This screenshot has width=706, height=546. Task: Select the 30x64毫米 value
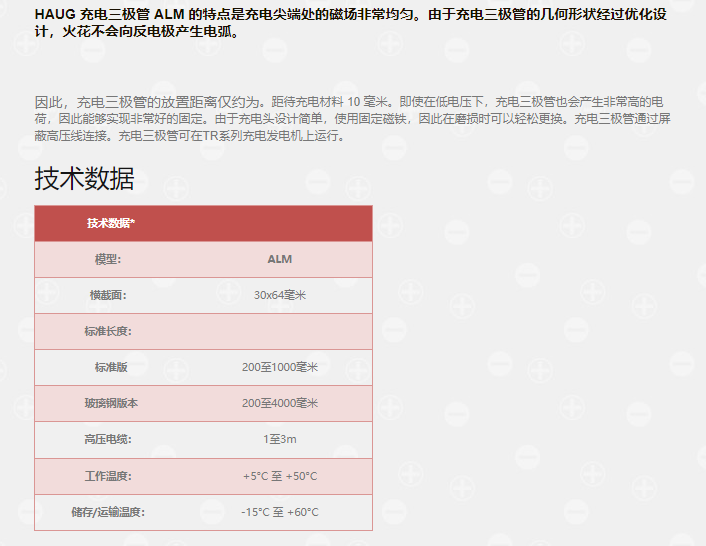pos(280,295)
